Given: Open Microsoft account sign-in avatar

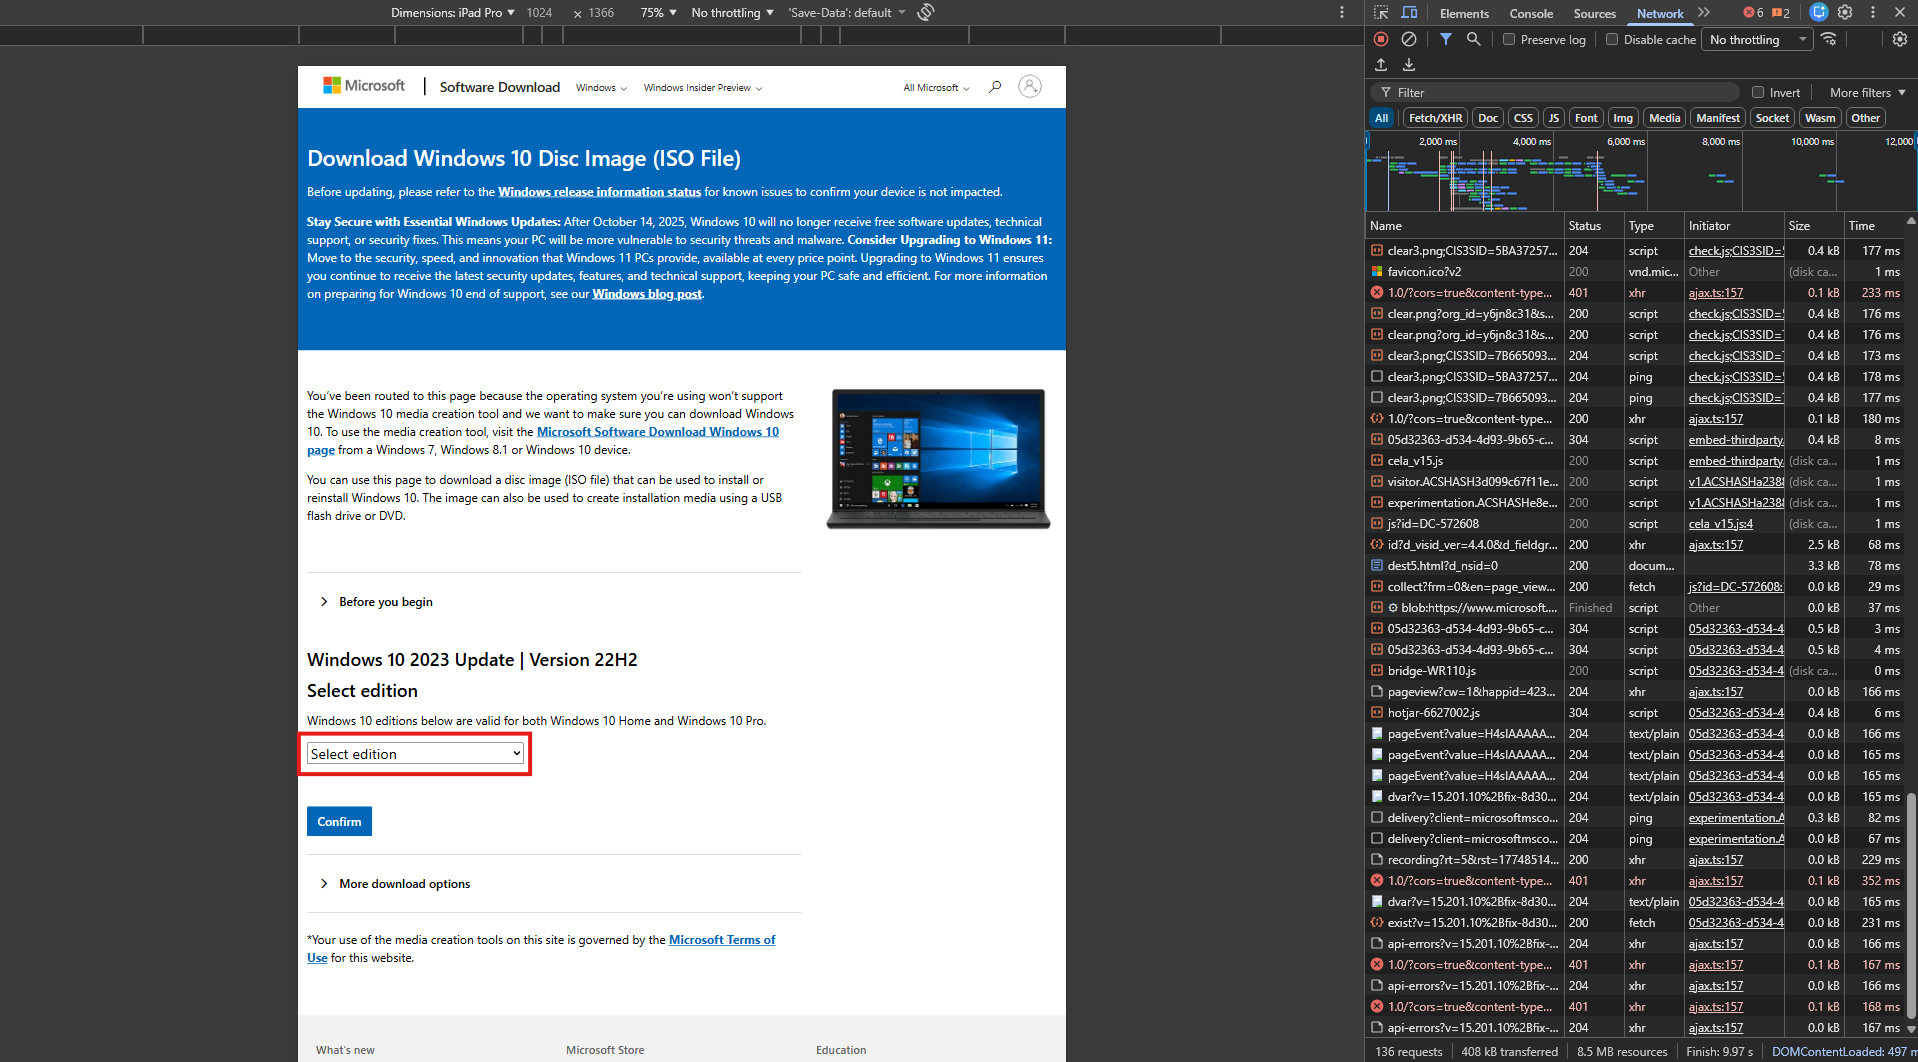Looking at the screenshot, I should pyautogui.click(x=1030, y=86).
